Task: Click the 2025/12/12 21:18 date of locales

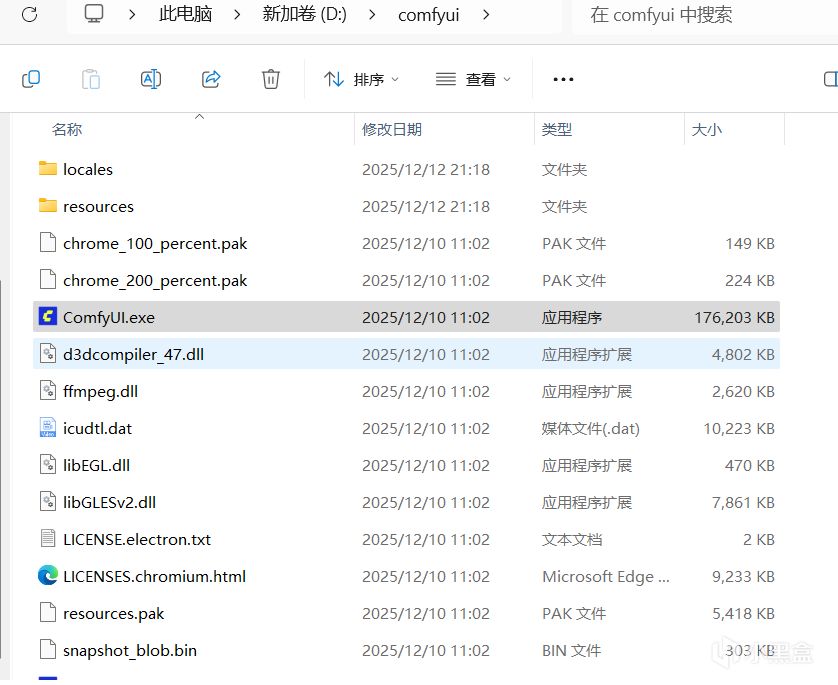Action: 426,169
